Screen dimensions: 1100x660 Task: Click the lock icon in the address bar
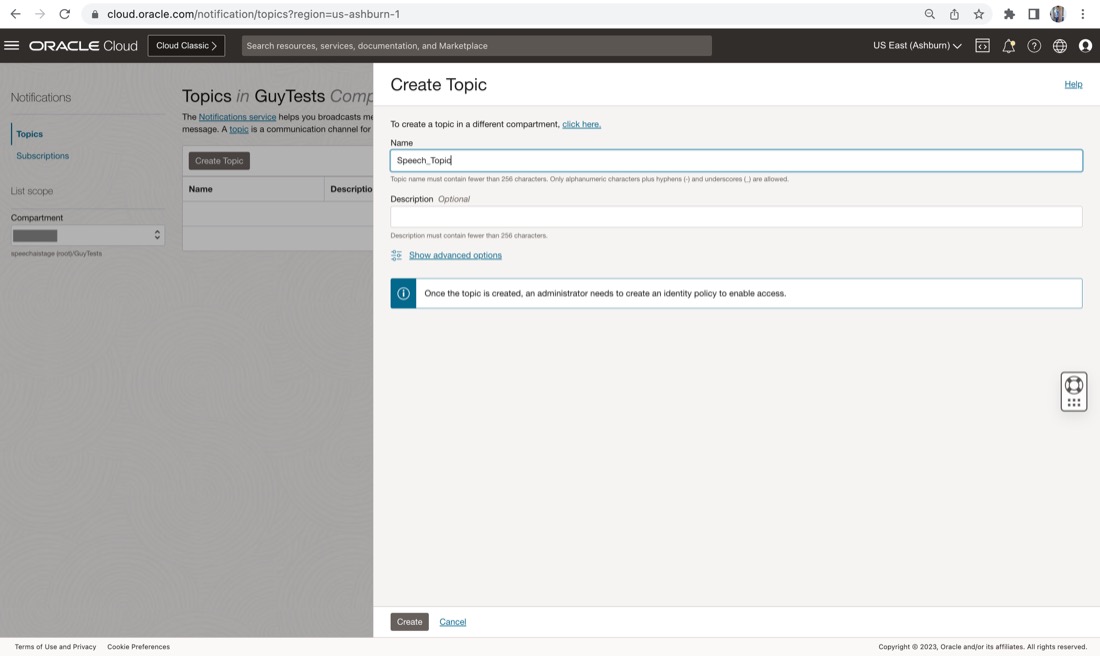coord(95,14)
